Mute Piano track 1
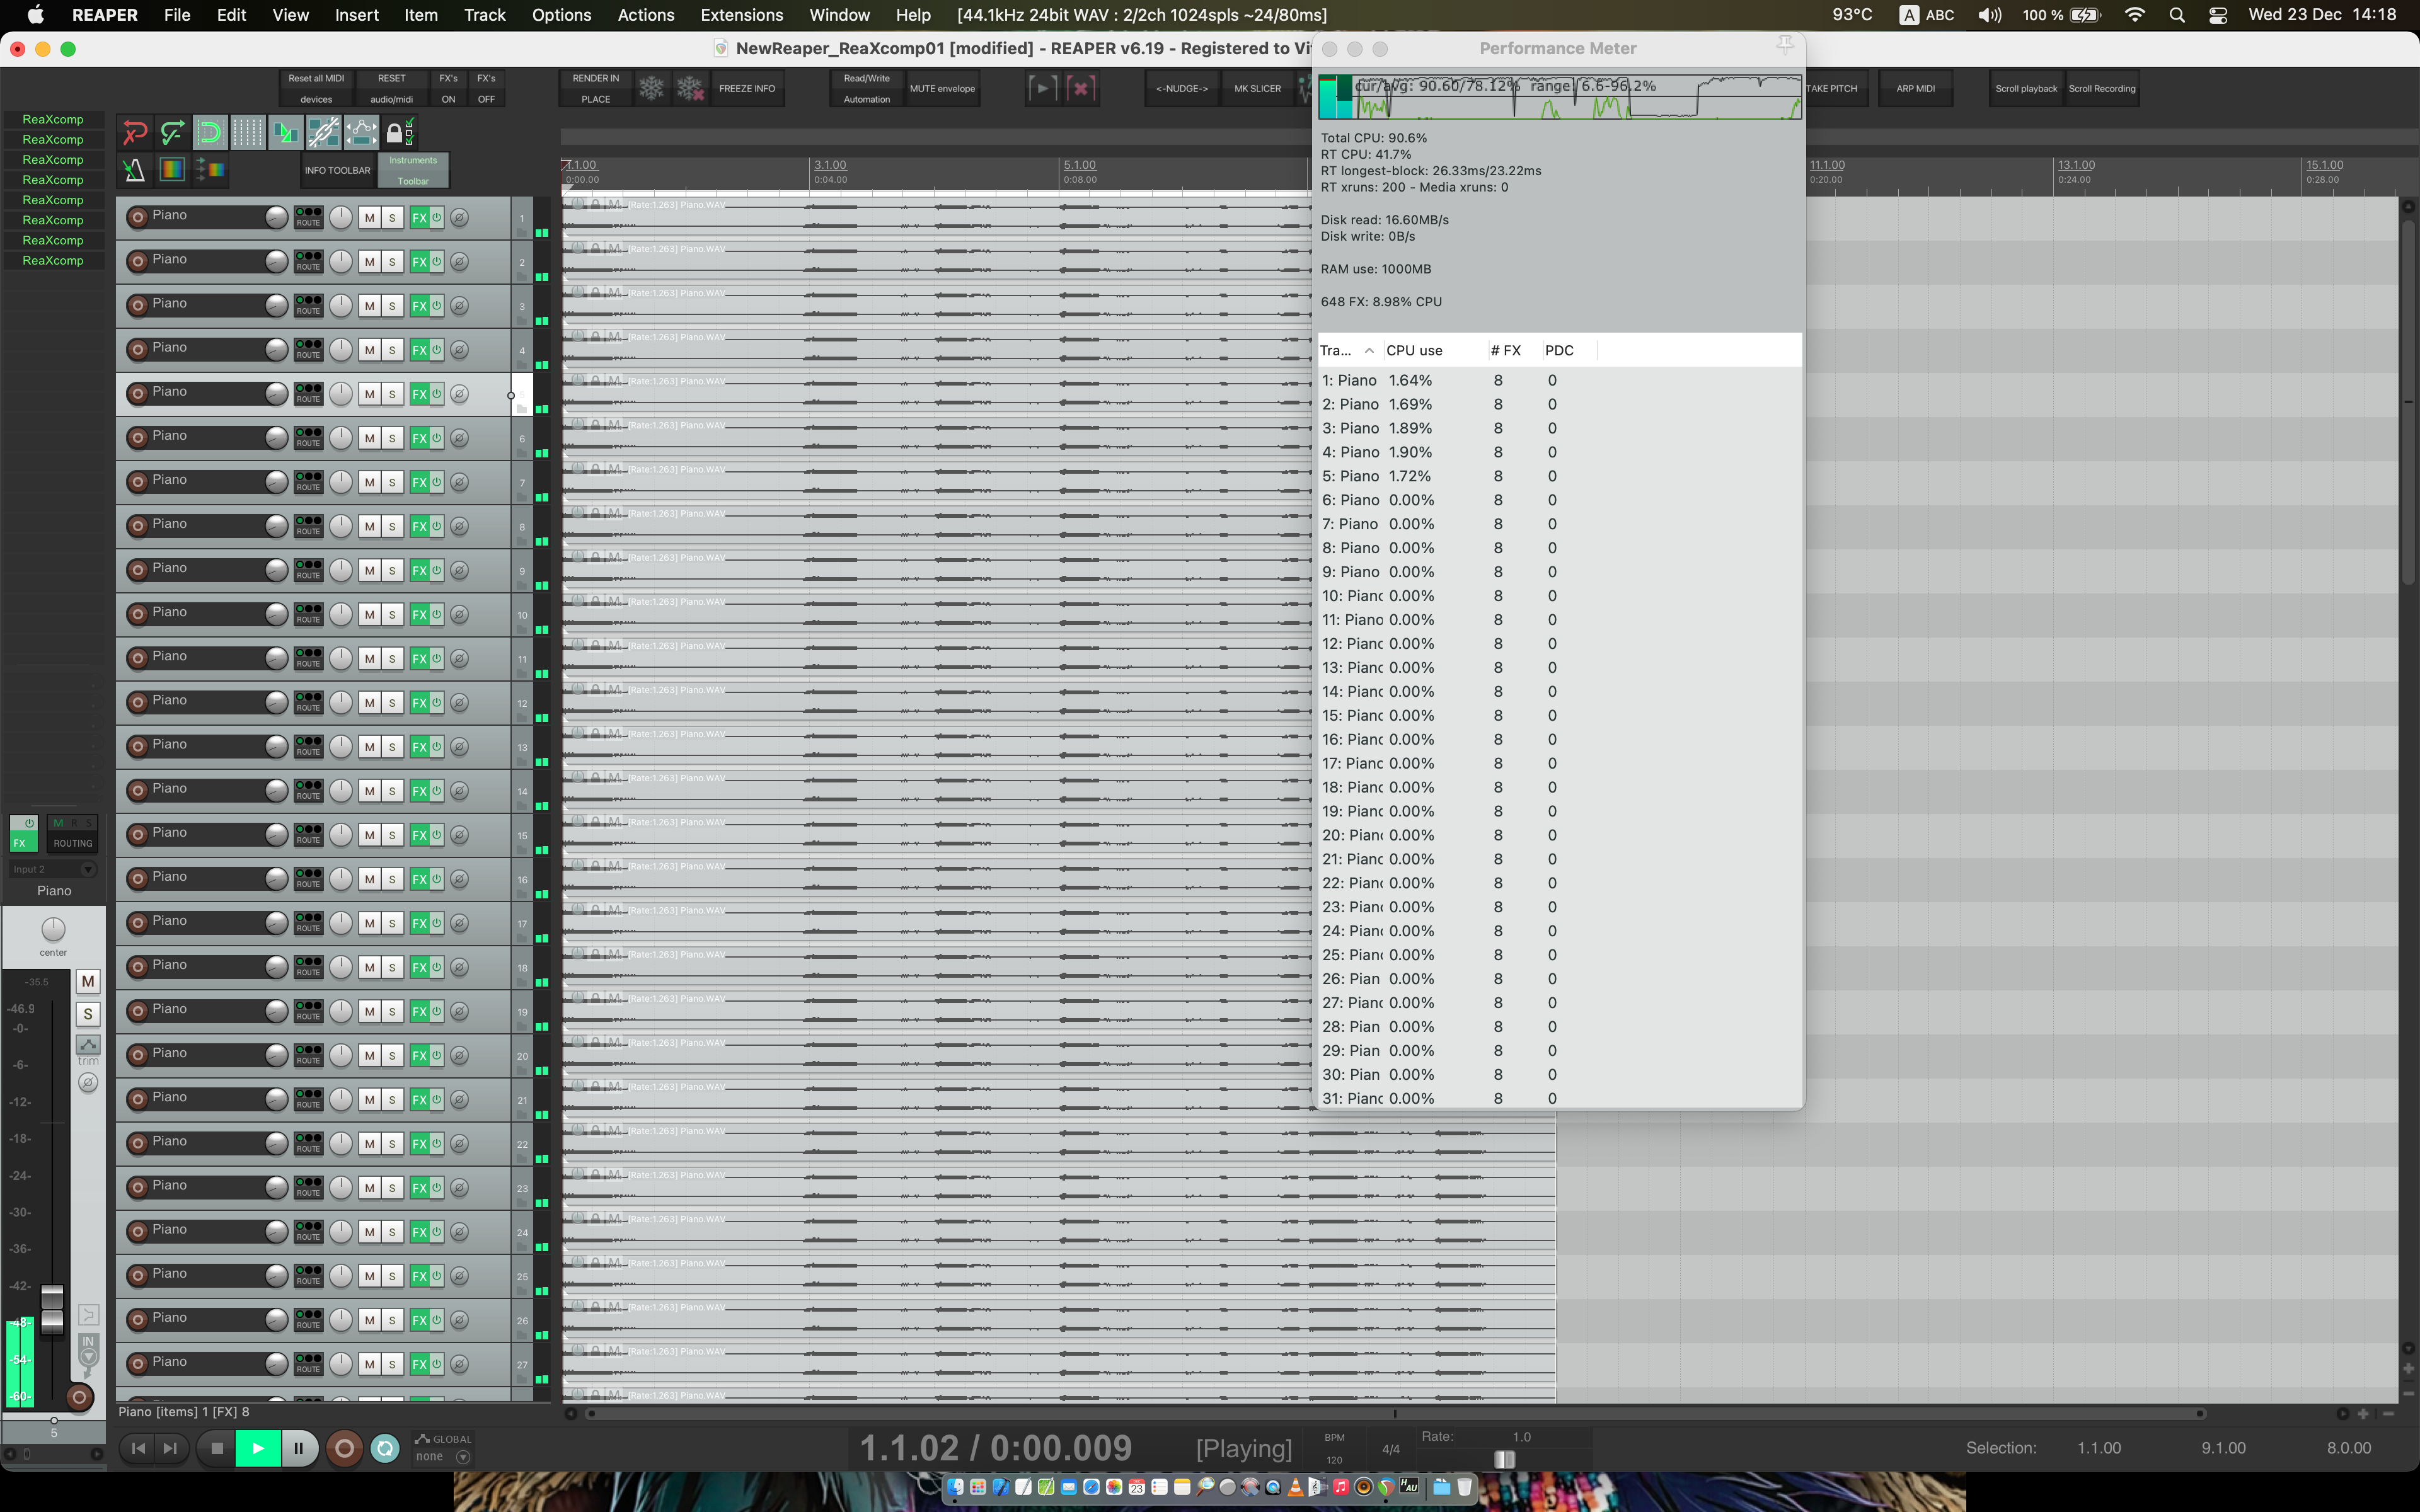Viewport: 2420px width, 1512px height. click(370, 218)
